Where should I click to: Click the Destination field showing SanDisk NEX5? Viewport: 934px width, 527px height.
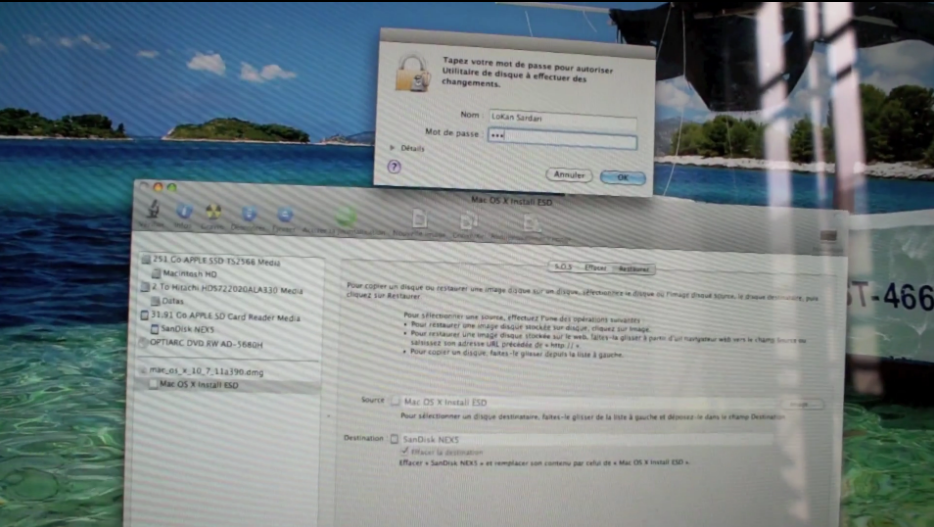587,439
